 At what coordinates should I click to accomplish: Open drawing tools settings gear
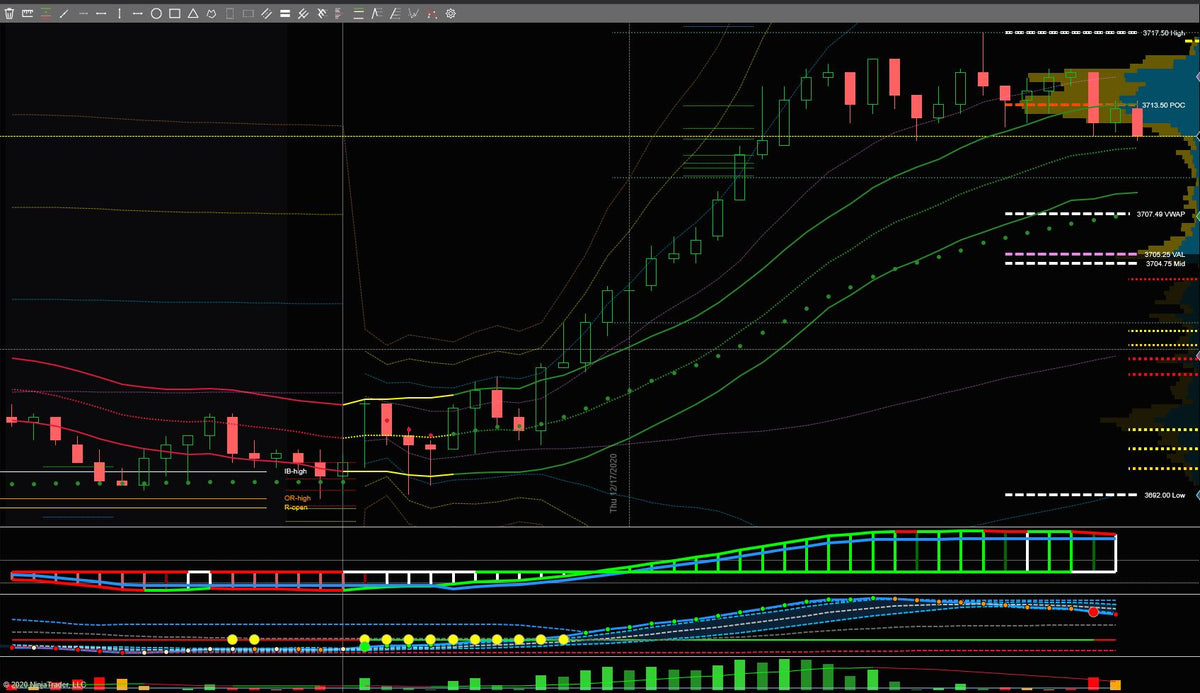click(x=451, y=14)
